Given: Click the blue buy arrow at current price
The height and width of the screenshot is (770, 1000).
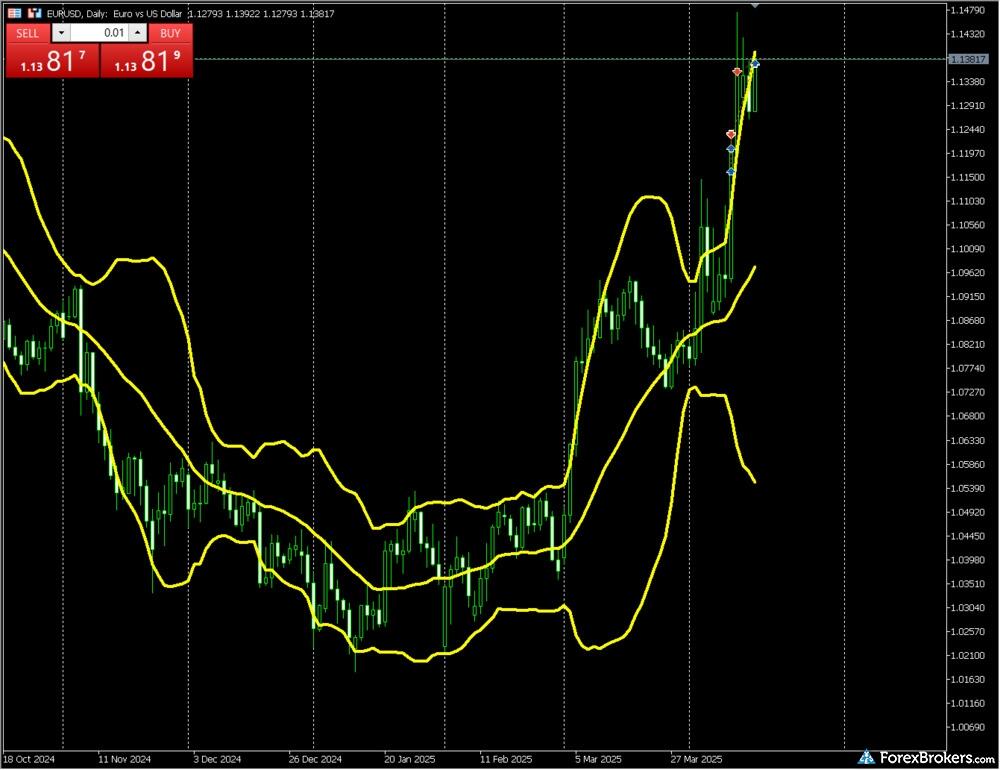Looking at the screenshot, I should [755, 64].
